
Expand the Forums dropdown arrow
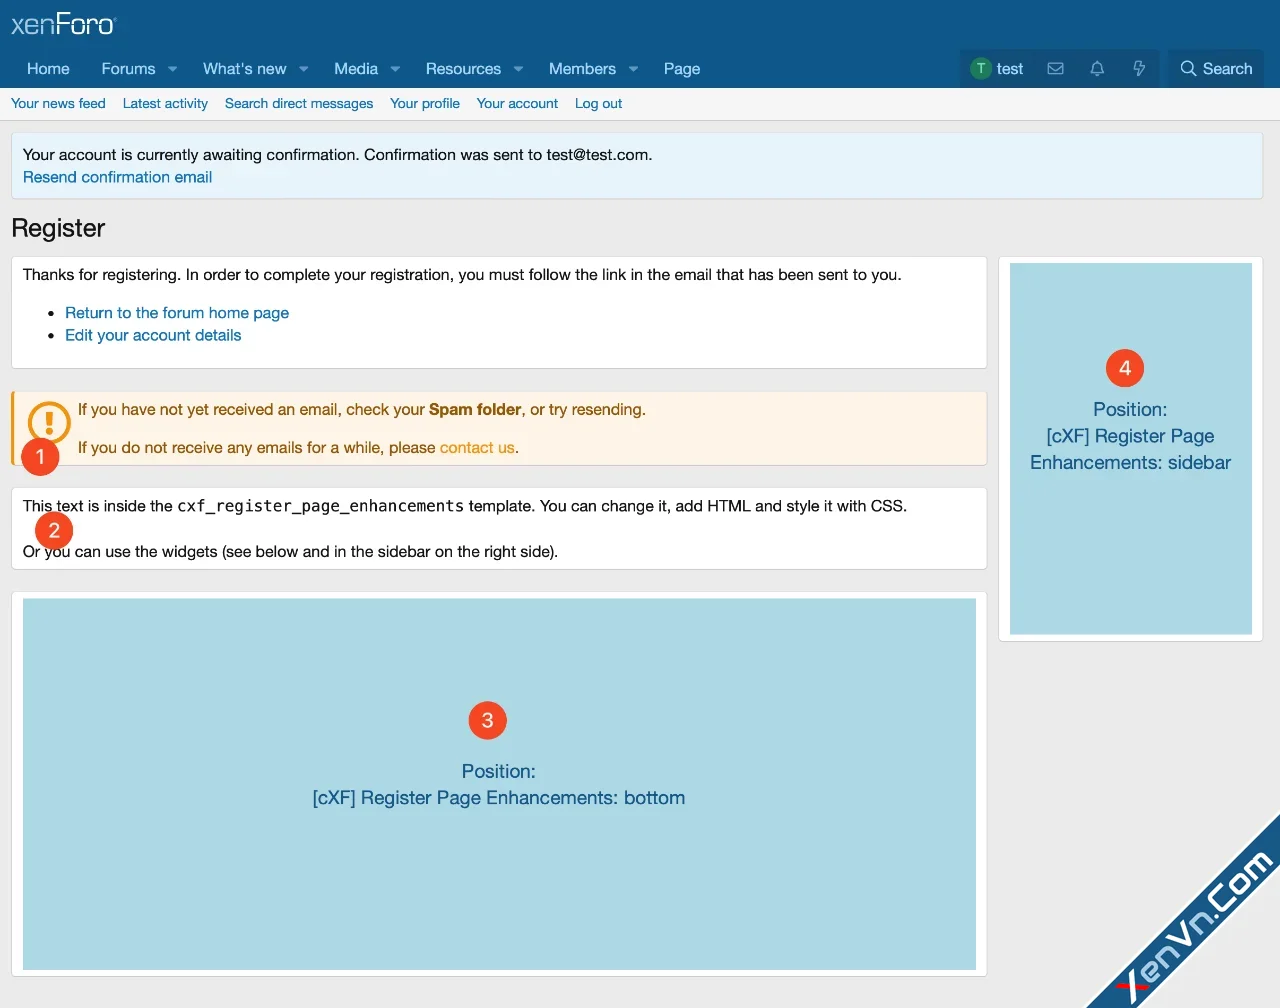[x=173, y=69]
